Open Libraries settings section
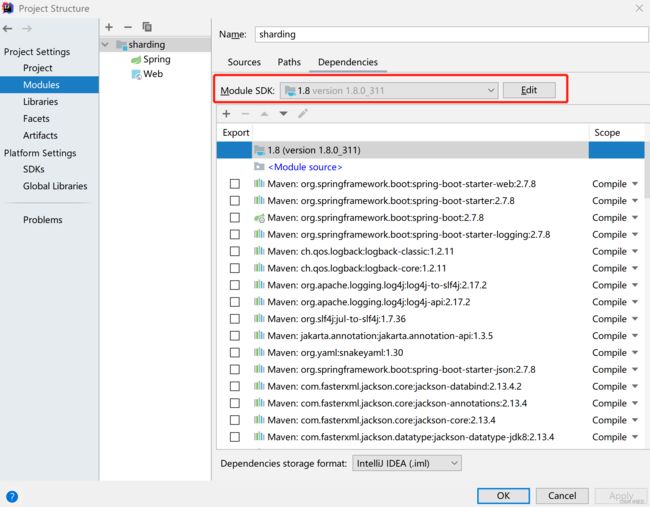650x507 pixels. [x=41, y=102]
